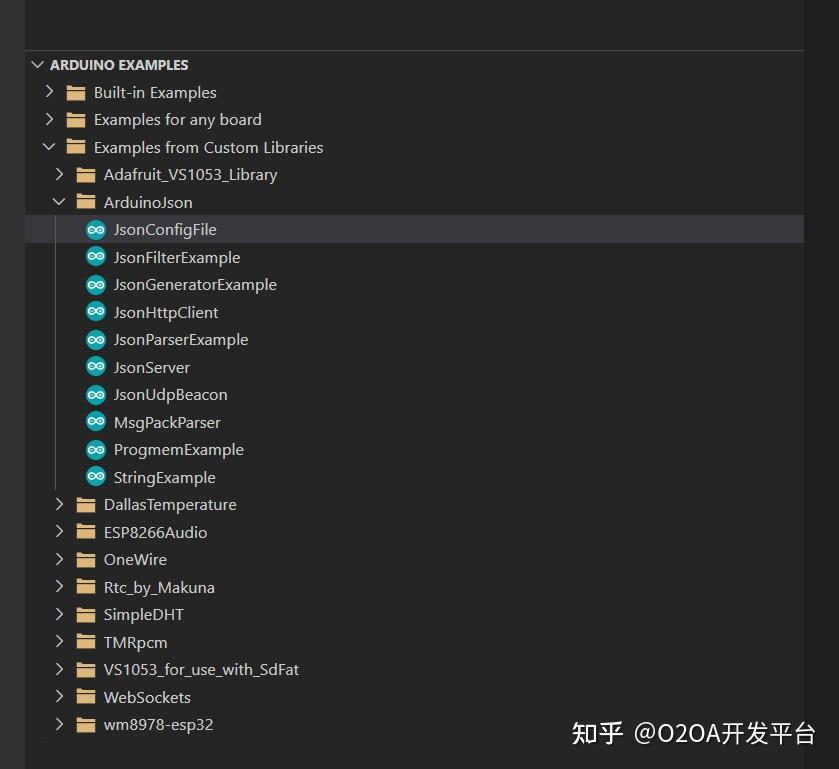Click the VS1053_for_use_with_SdFat folder label
The width and height of the screenshot is (839, 769).
point(201,670)
